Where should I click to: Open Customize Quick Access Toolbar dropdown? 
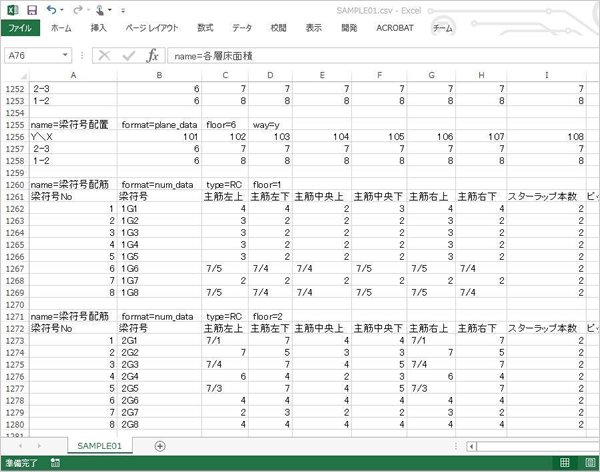(x=123, y=10)
